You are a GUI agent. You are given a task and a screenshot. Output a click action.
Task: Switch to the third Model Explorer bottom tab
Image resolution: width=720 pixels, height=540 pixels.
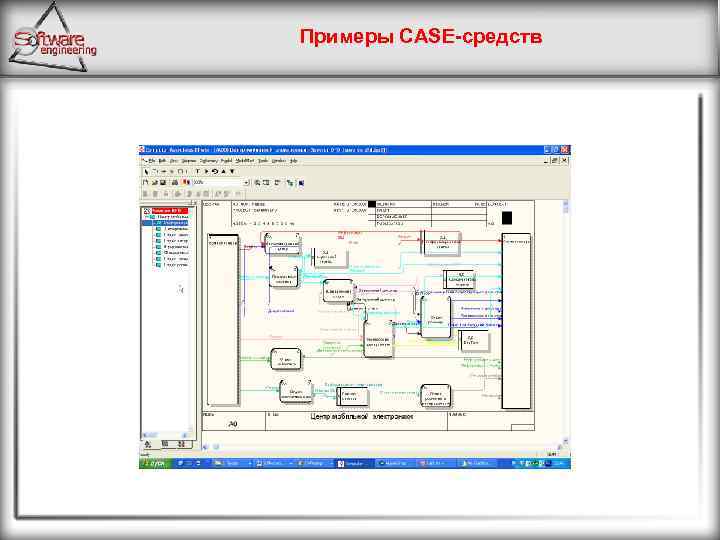pyautogui.click(x=181, y=444)
